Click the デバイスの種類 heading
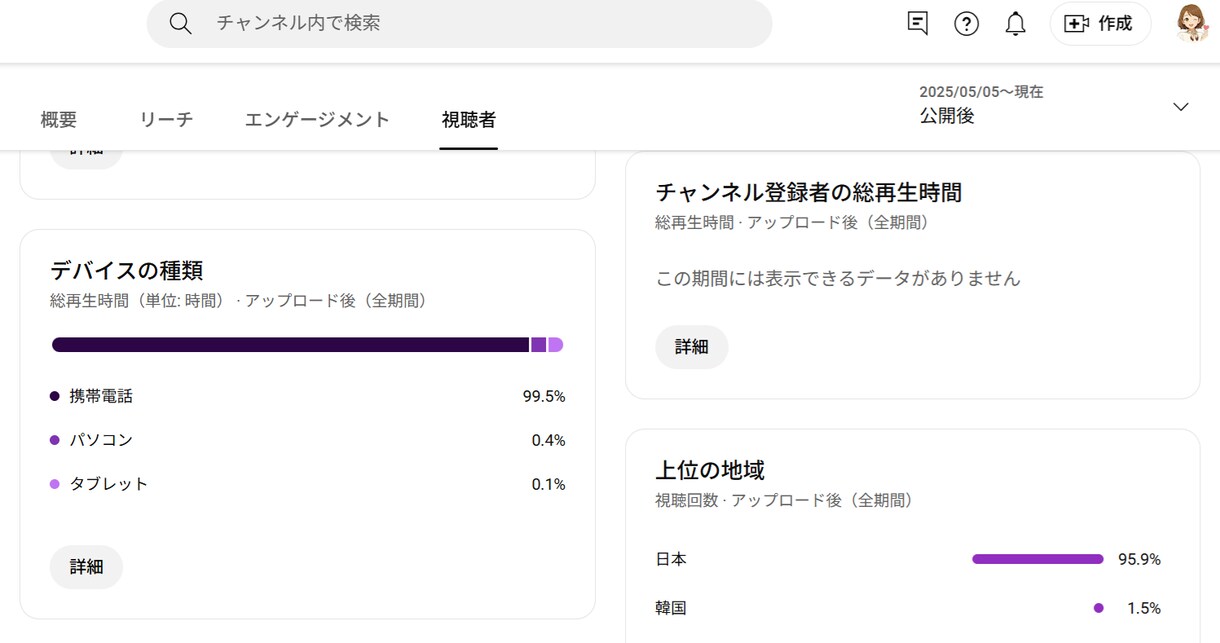The height and width of the screenshot is (643, 1220). click(x=127, y=270)
